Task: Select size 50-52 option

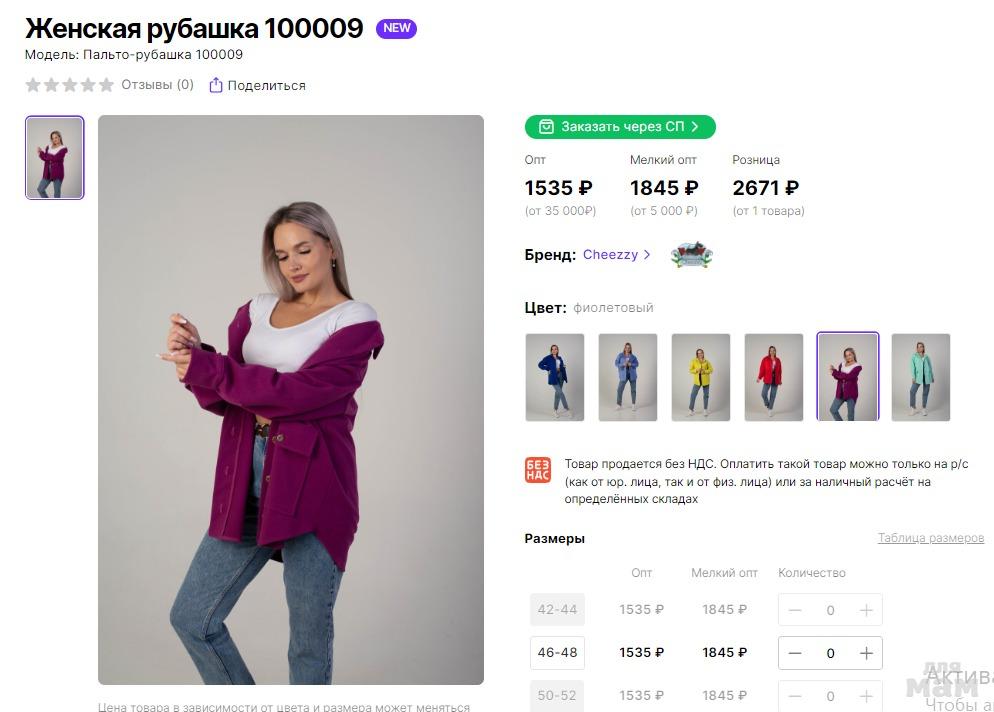Action: (x=557, y=695)
